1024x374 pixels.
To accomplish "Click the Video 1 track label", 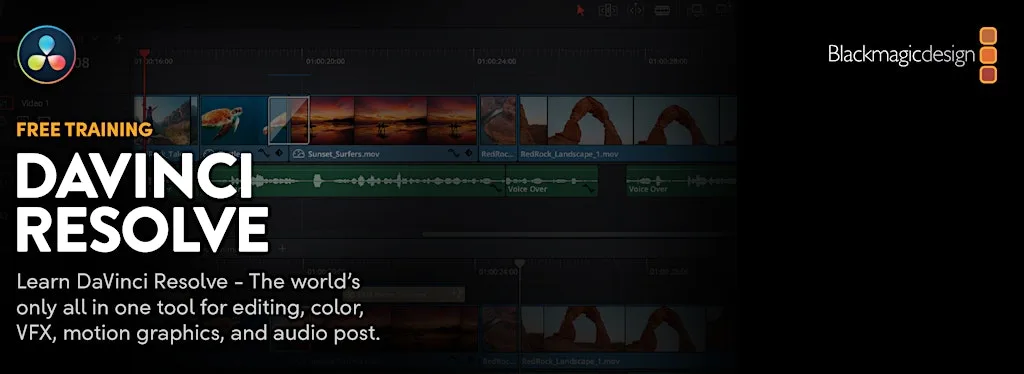I will tap(35, 103).
